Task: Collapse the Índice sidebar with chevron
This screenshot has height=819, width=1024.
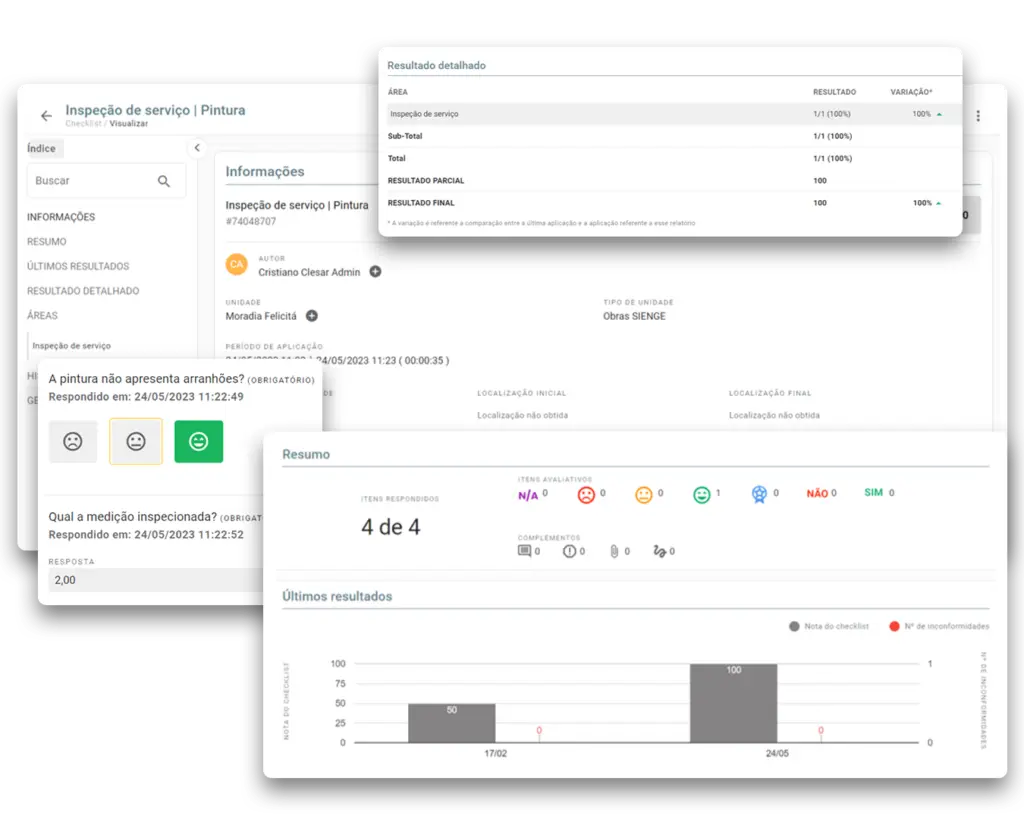Action: point(197,148)
